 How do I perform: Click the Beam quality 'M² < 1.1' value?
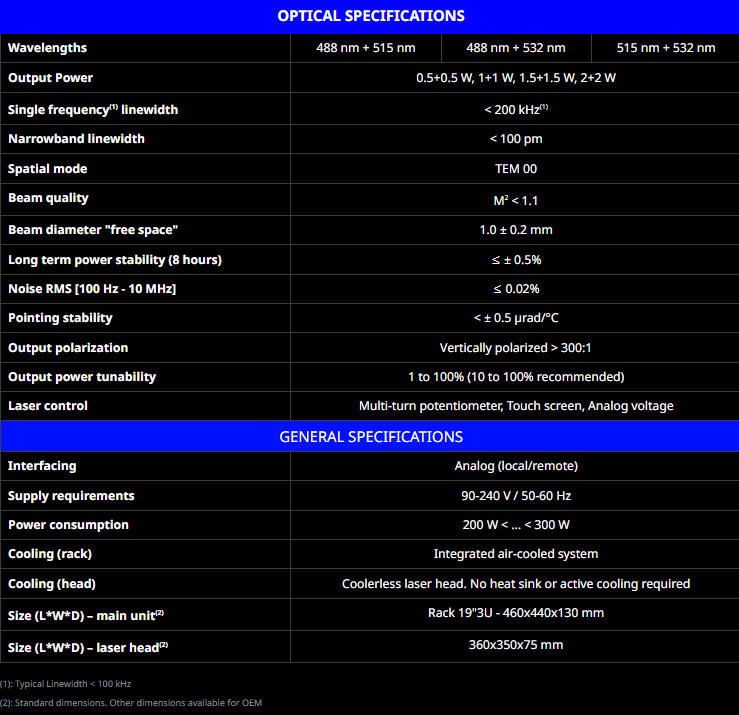516,200
